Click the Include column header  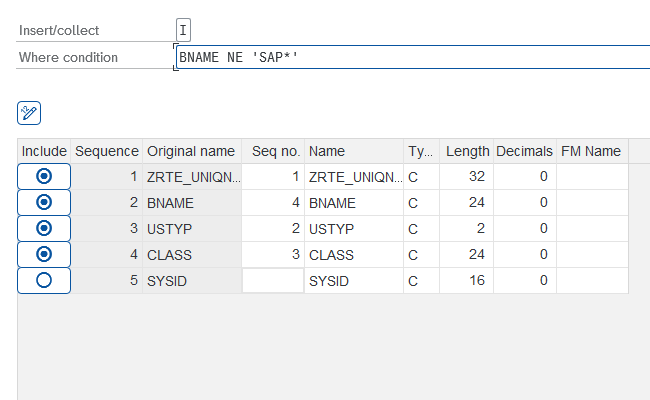coord(43,151)
